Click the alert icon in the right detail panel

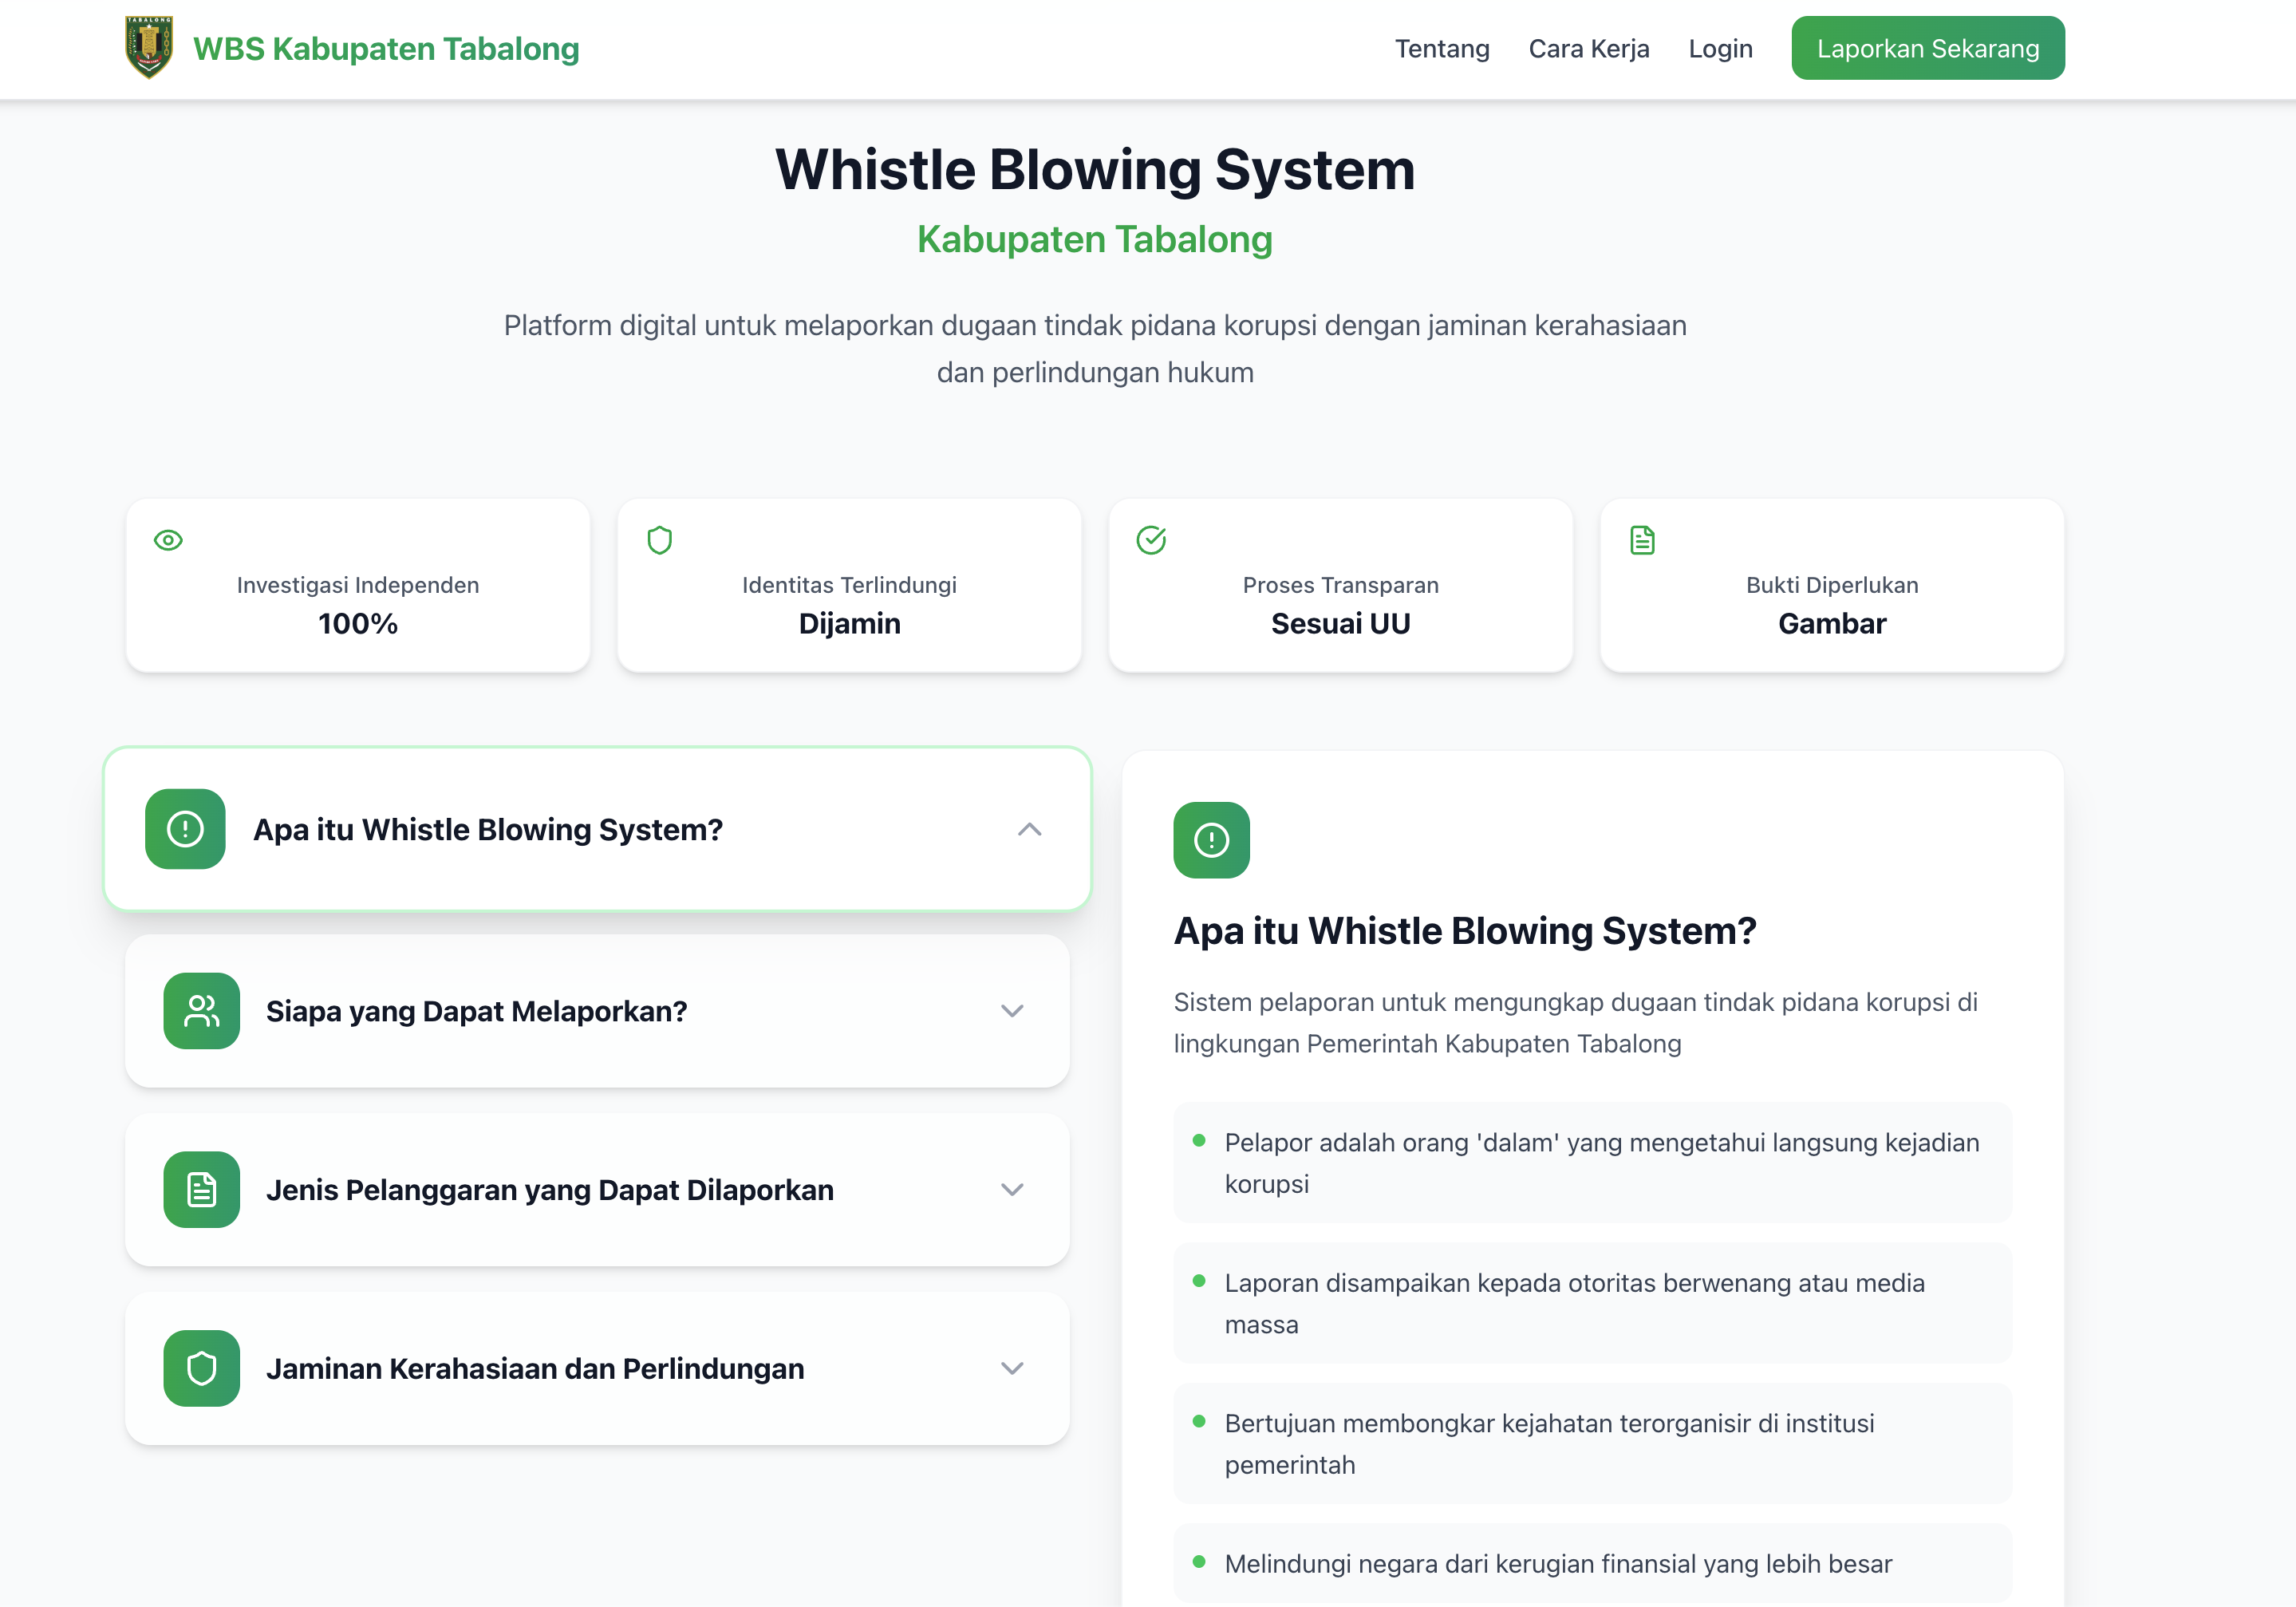(1211, 840)
